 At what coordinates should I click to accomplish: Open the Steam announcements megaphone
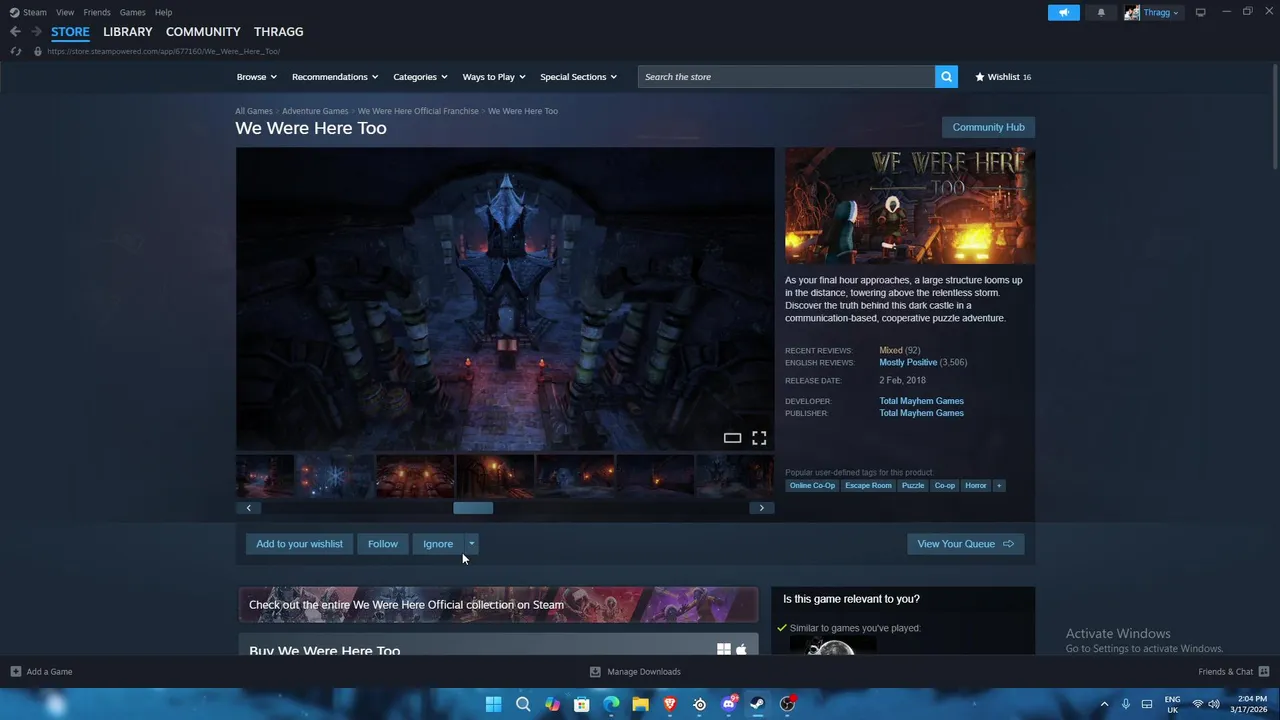[1064, 13]
